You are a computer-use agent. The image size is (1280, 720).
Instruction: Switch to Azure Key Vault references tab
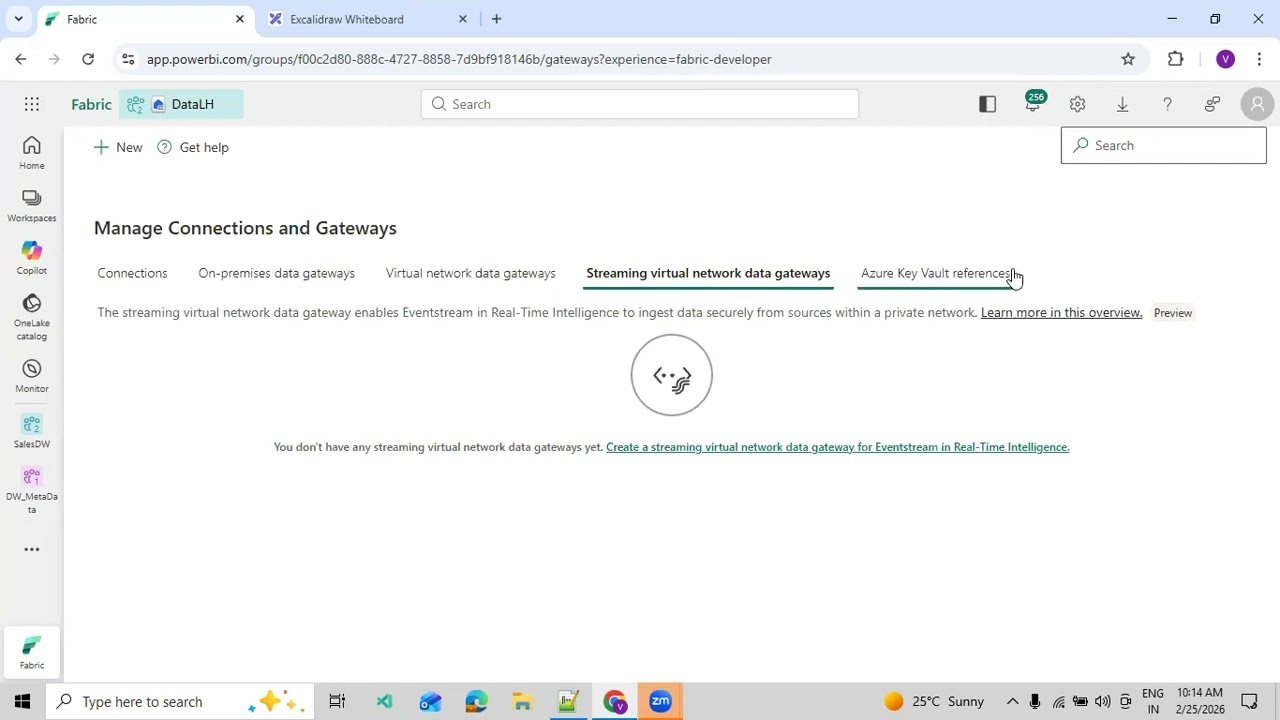(937, 273)
